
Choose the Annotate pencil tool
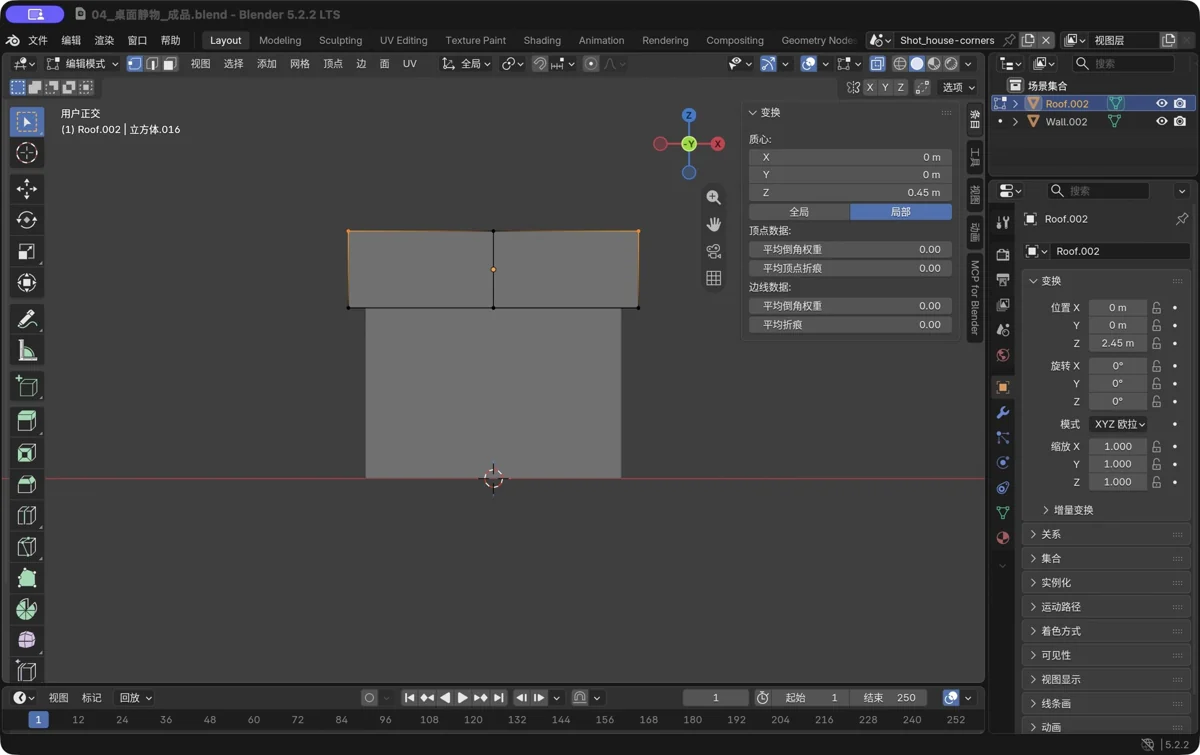tap(27, 319)
